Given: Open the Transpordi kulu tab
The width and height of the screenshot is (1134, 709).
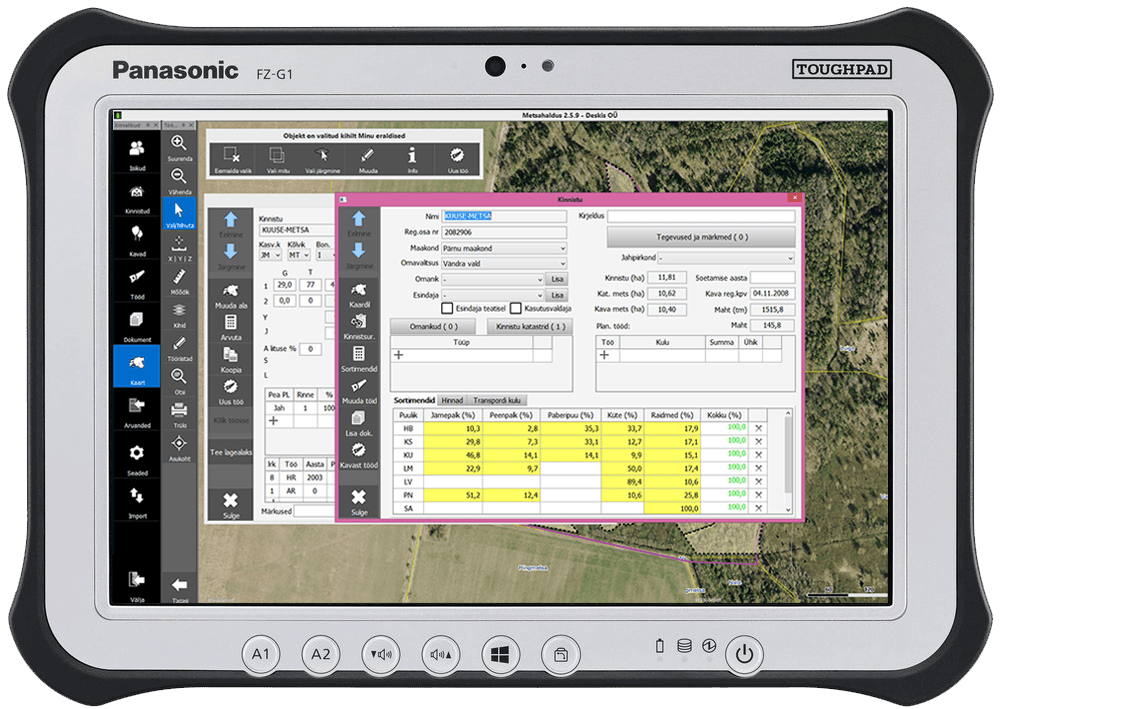Looking at the screenshot, I should [497, 400].
